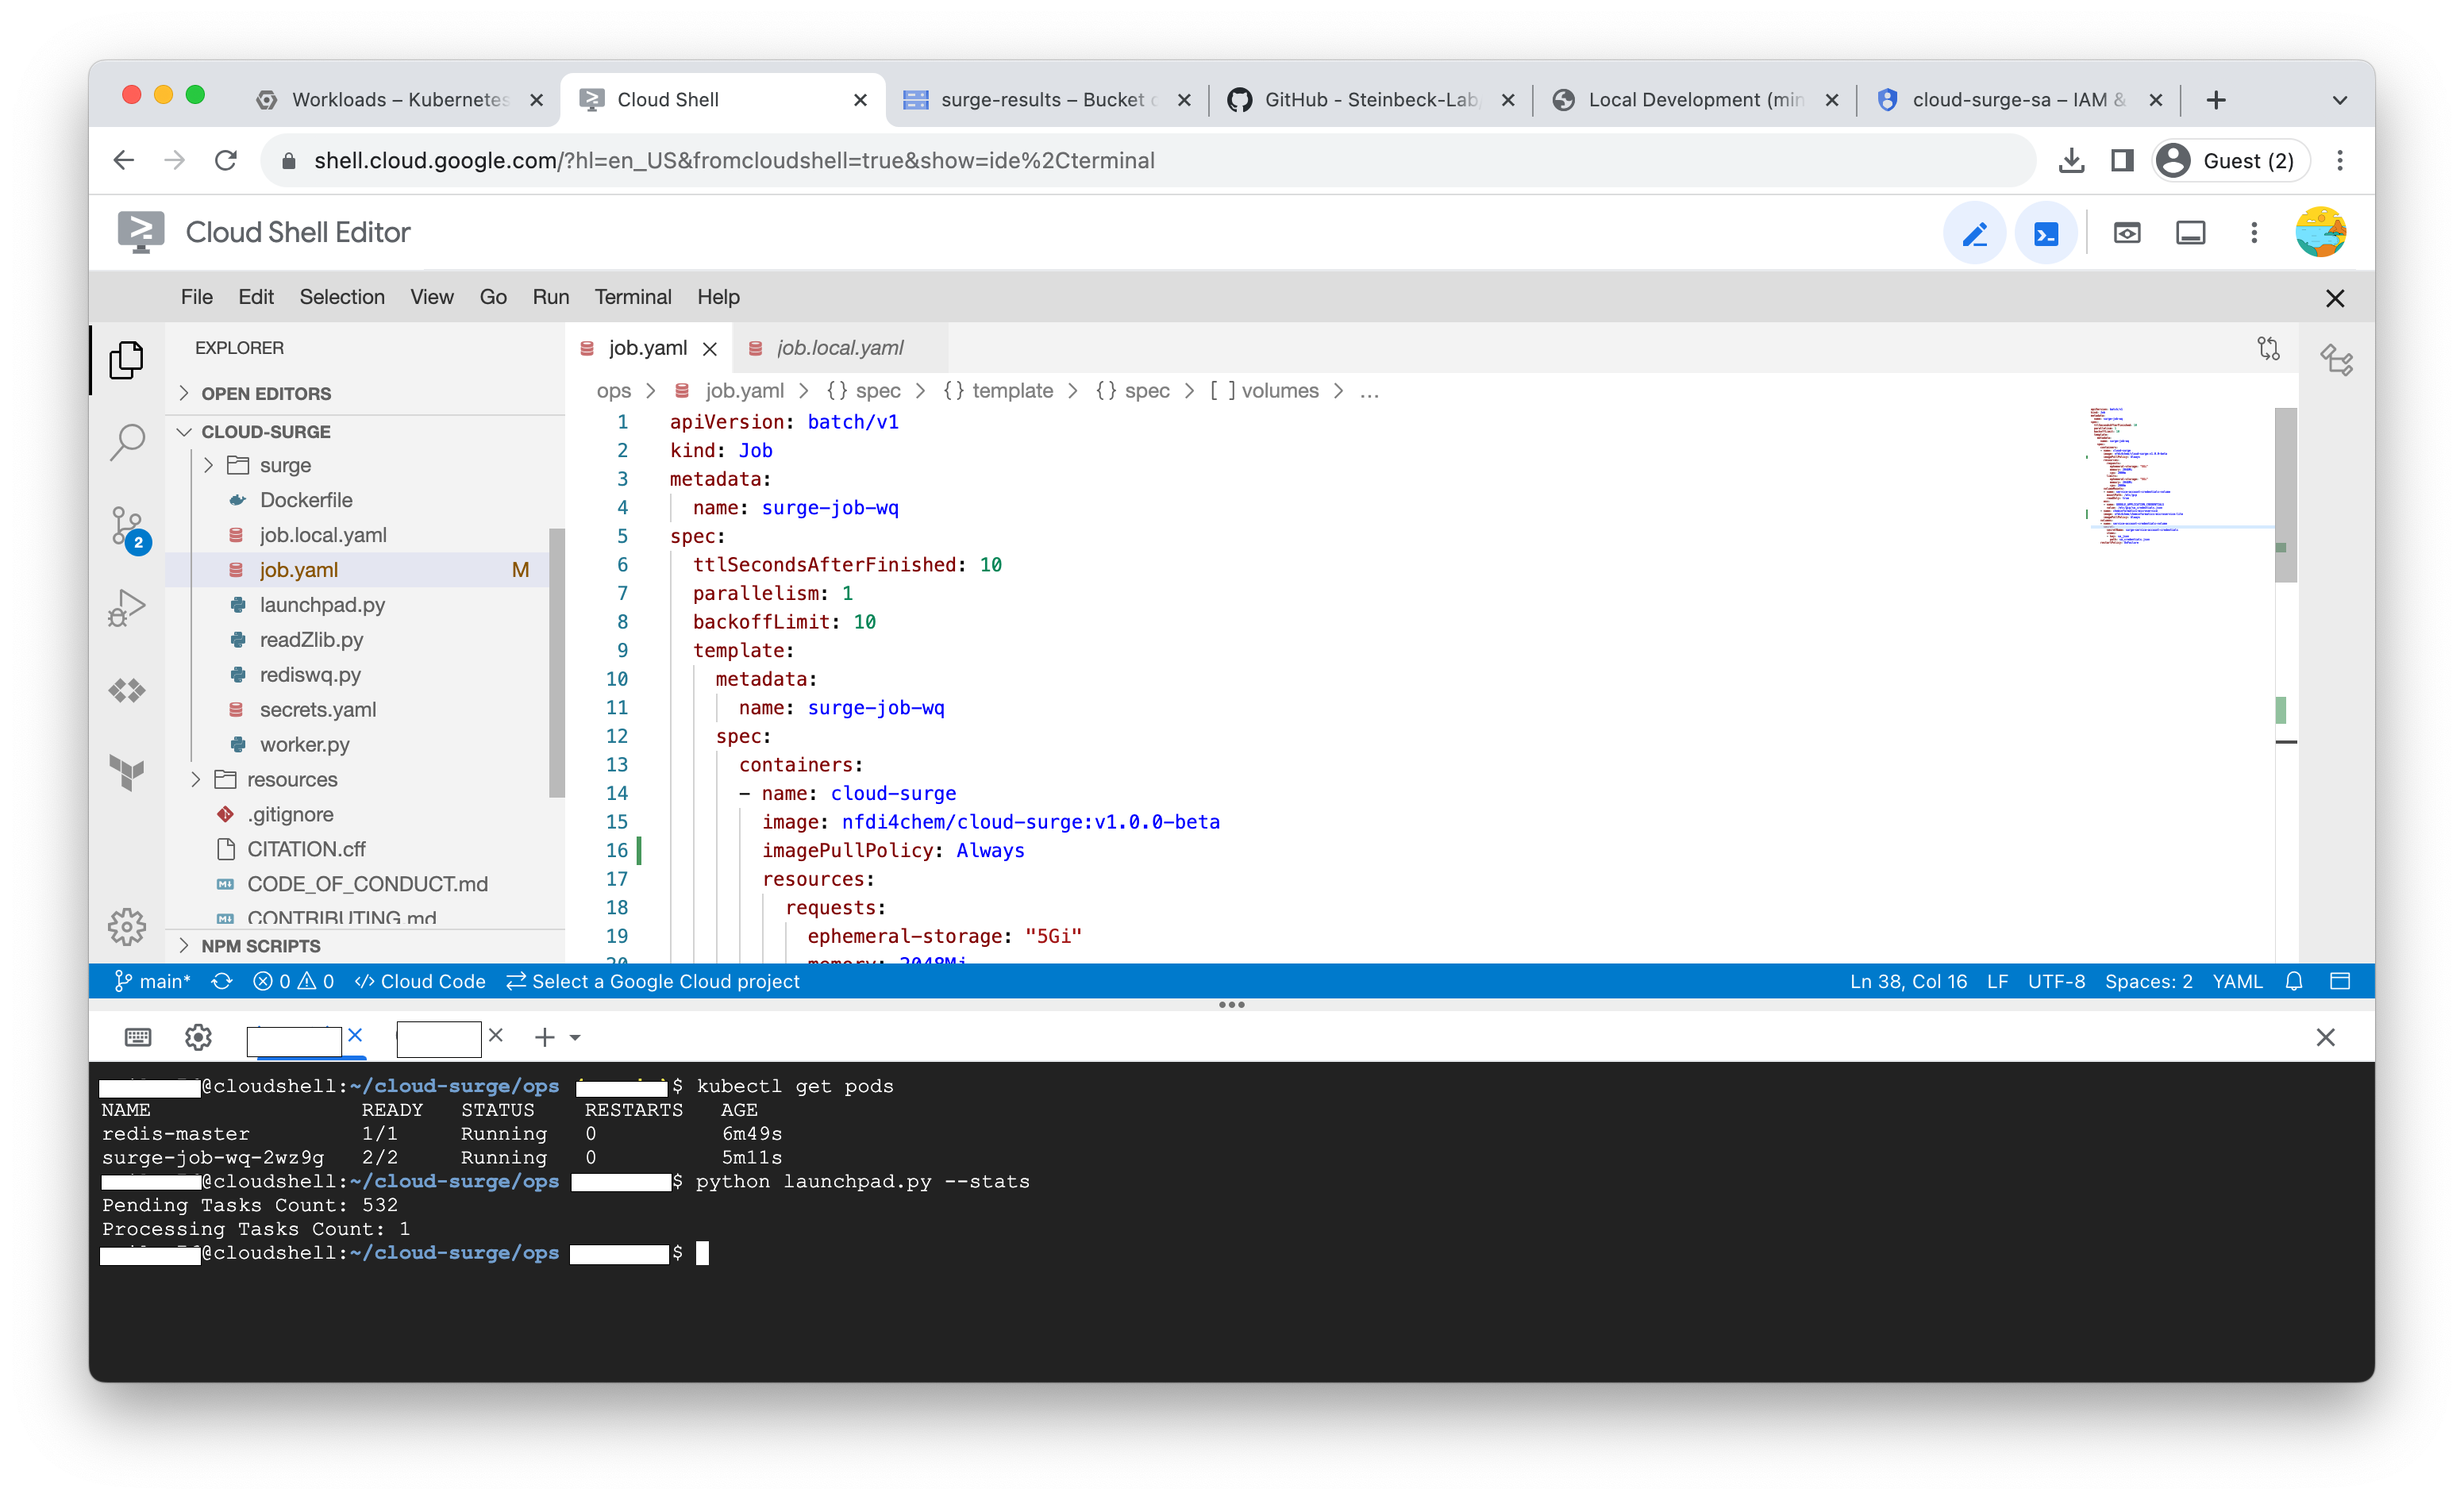Toggle the Open Terminal button in header

click(2046, 233)
